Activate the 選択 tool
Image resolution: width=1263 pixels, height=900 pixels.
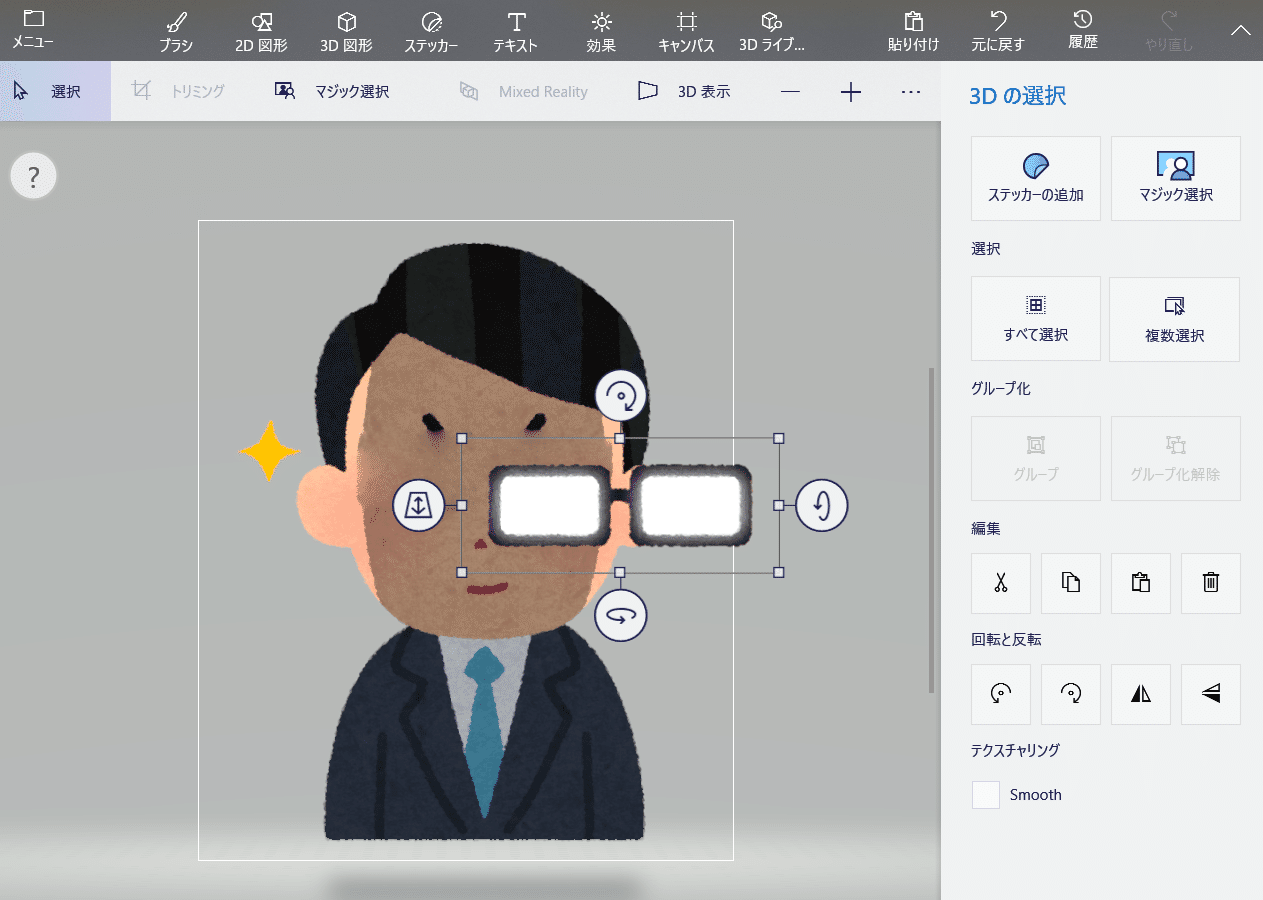(x=55, y=91)
